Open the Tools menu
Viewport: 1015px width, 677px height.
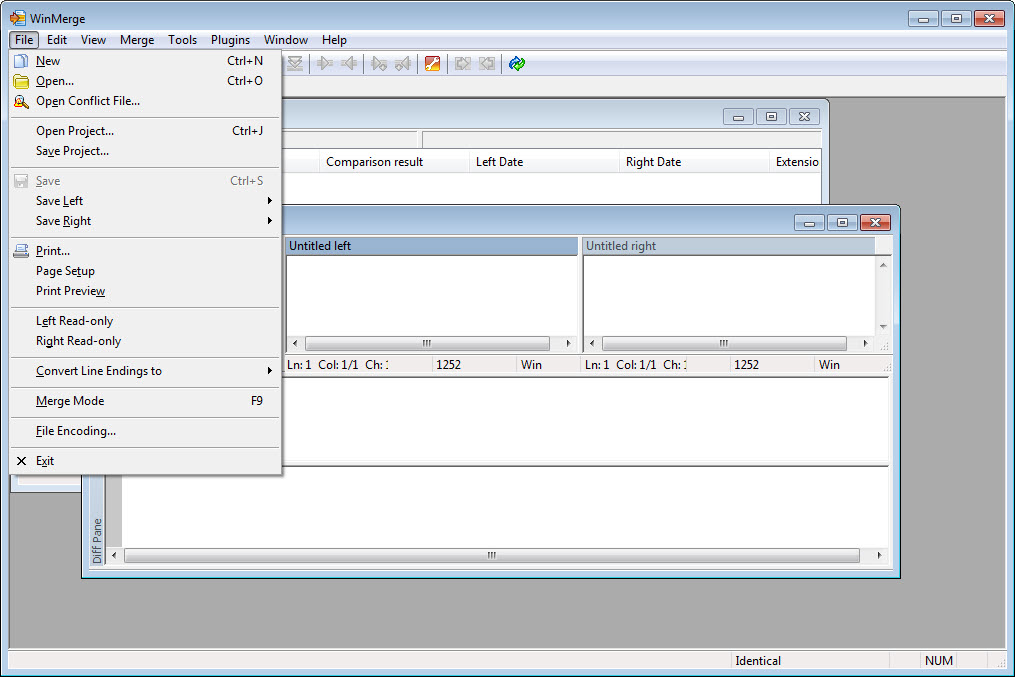click(183, 39)
